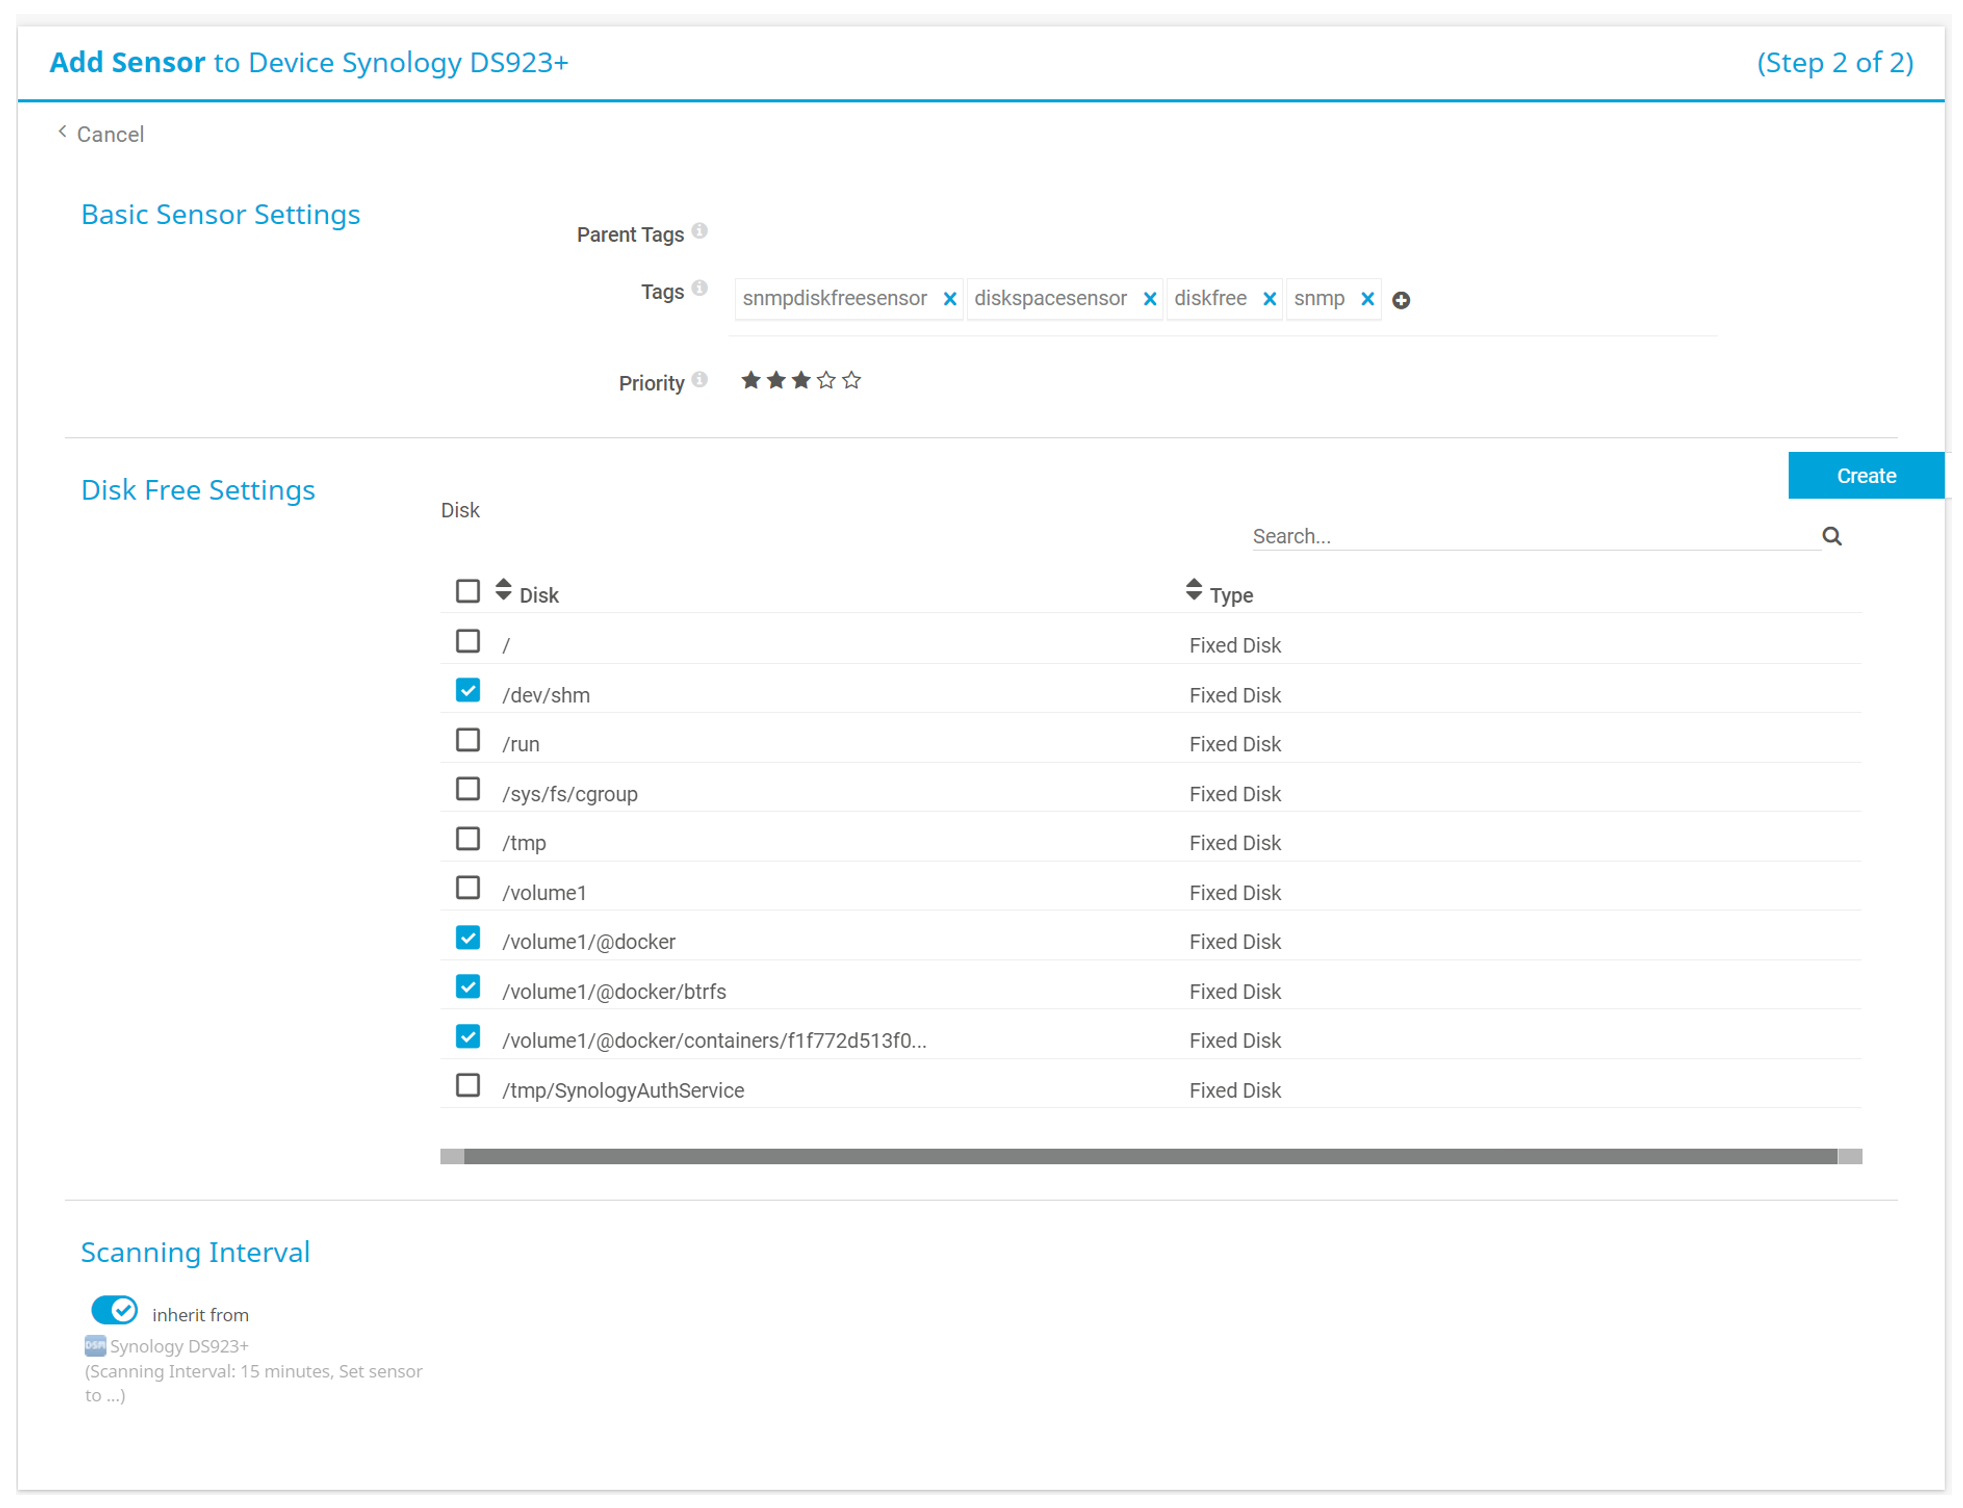Click the Create button
Viewport: 1963px width, 1508px height.
(1865, 476)
